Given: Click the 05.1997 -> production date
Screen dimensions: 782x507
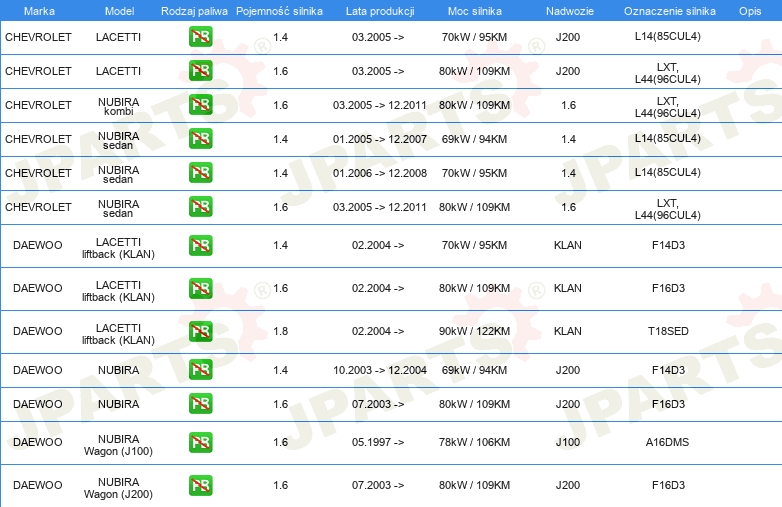Looking at the screenshot, I should click(x=378, y=442).
